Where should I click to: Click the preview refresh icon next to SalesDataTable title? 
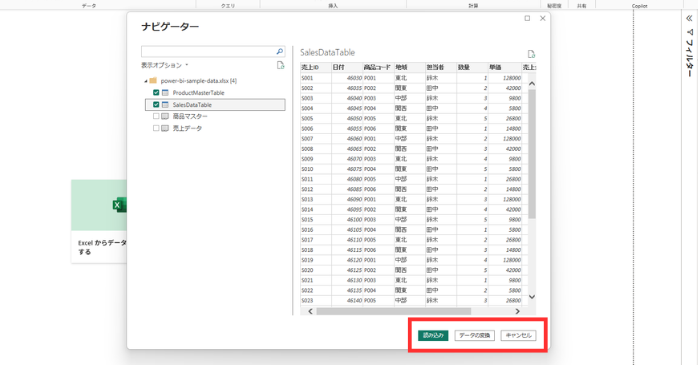[x=531, y=54]
